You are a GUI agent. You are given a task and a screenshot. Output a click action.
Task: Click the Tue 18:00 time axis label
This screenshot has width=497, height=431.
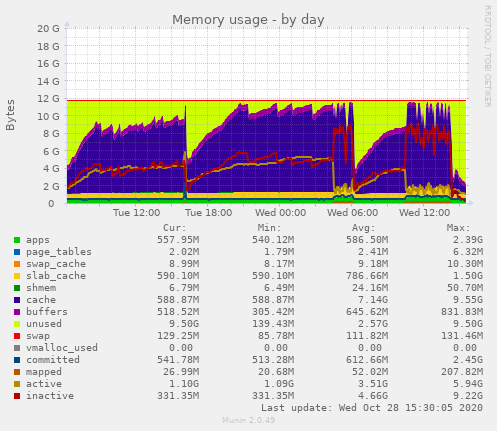(209, 213)
